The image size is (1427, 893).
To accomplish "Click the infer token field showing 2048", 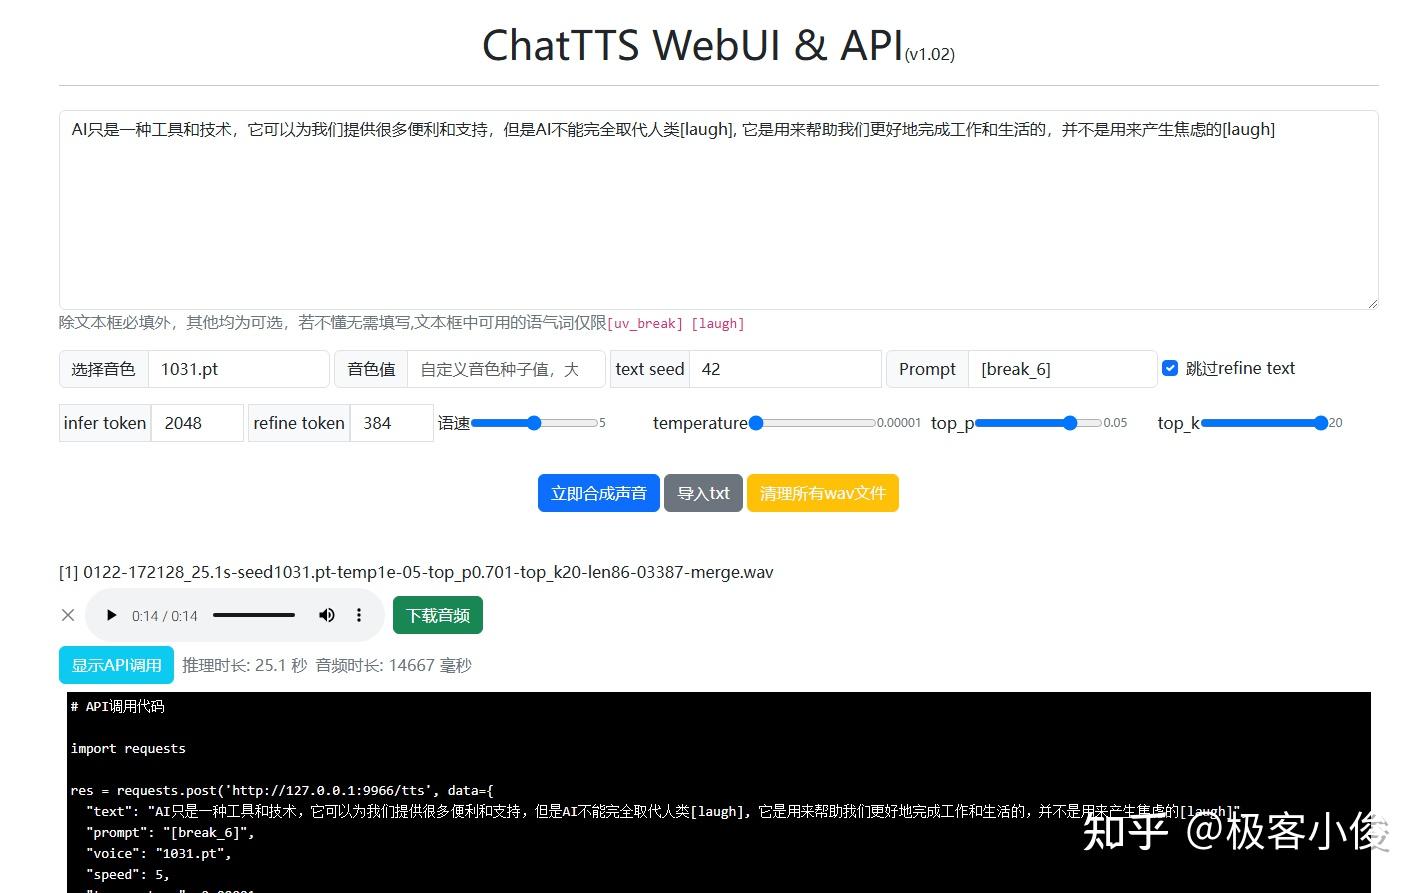I will click(197, 423).
